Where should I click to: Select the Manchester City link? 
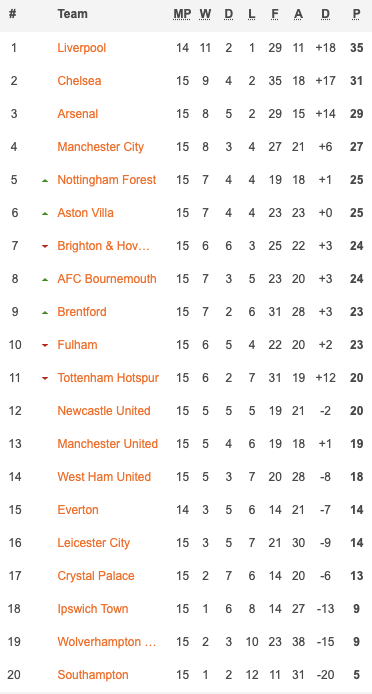pos(101,147)
